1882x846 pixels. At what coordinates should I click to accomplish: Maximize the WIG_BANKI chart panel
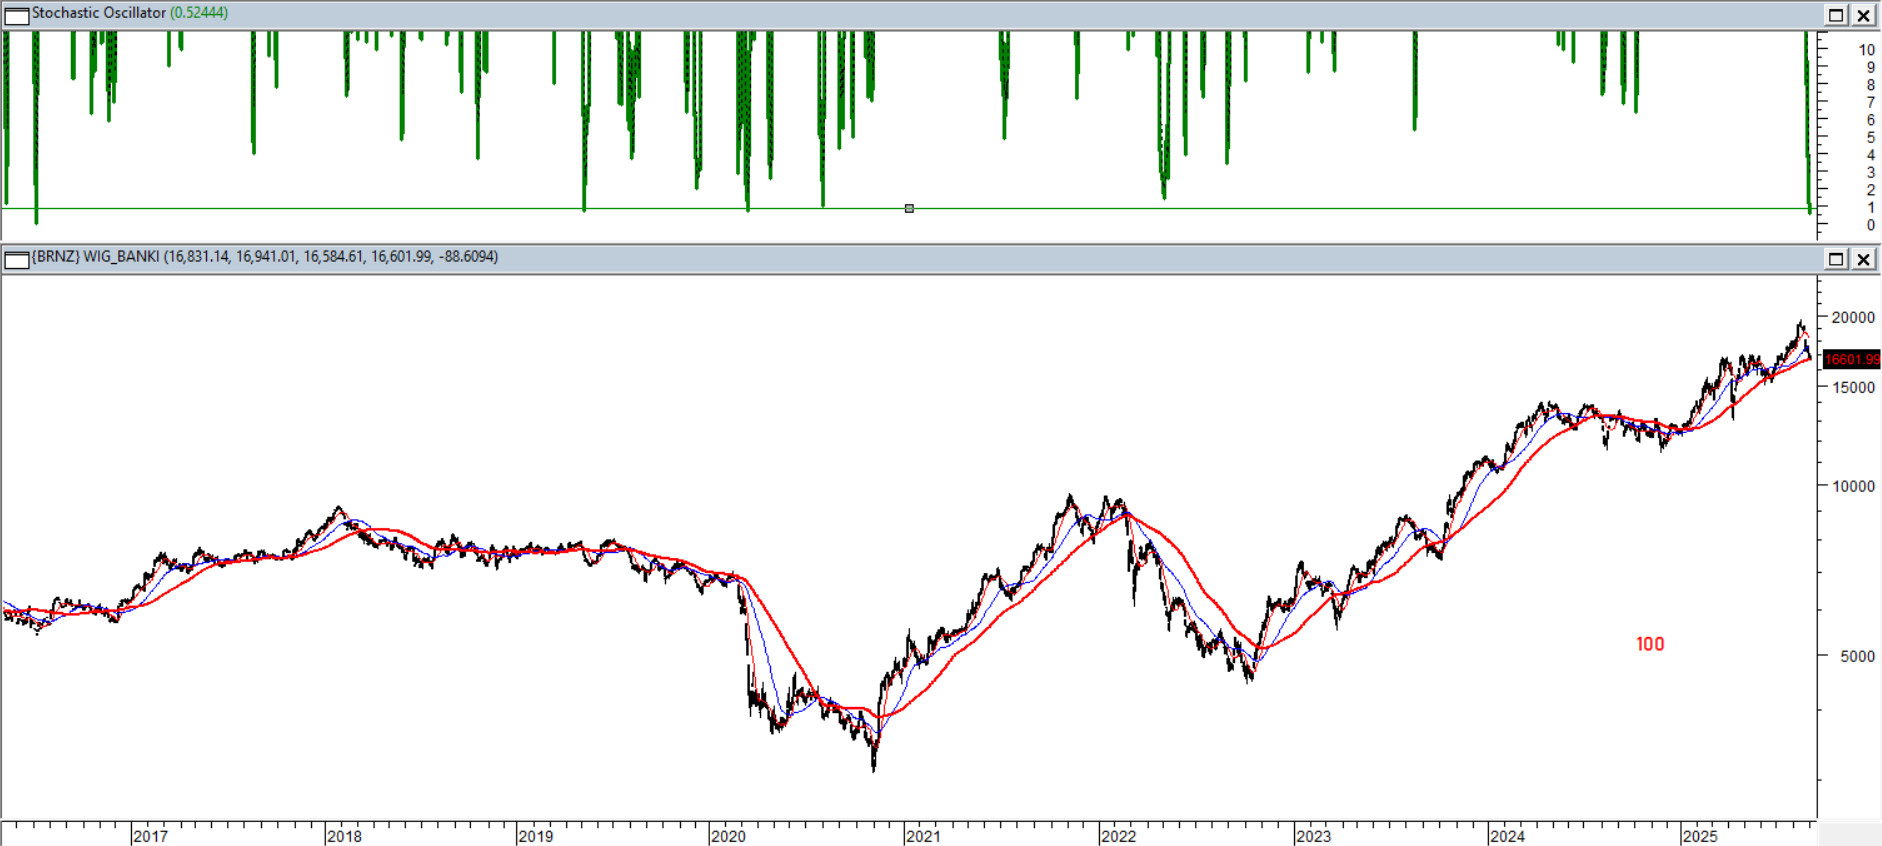click(x=1836, y=259)
